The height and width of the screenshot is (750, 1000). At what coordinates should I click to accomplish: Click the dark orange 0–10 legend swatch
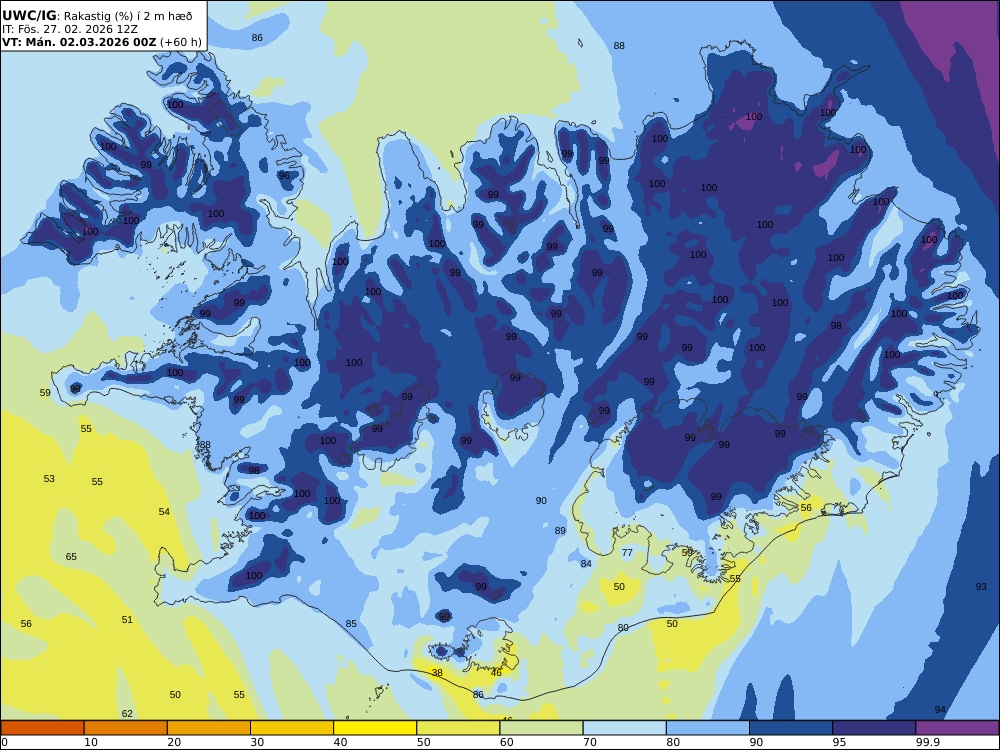click(42, 728)
